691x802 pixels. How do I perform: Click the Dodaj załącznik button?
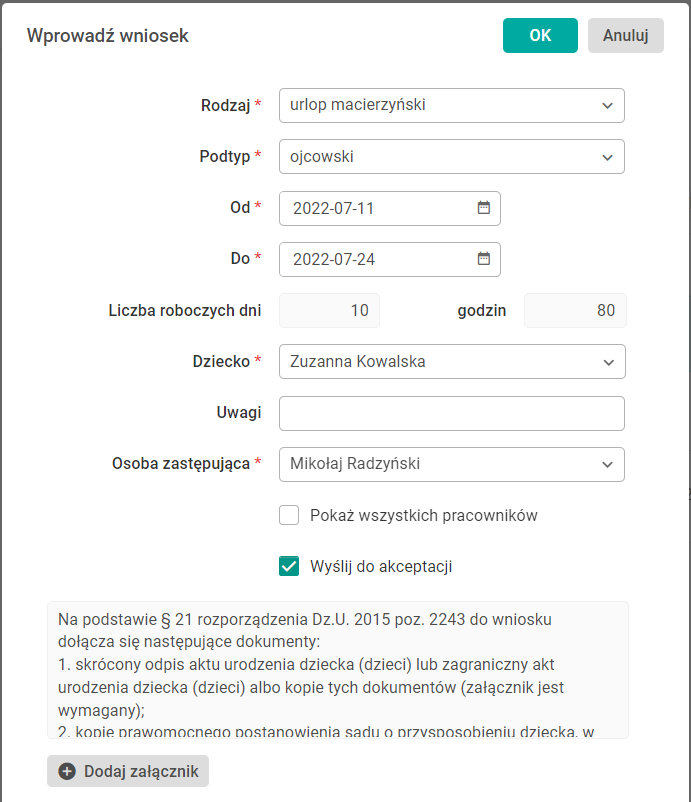point(128,771)
